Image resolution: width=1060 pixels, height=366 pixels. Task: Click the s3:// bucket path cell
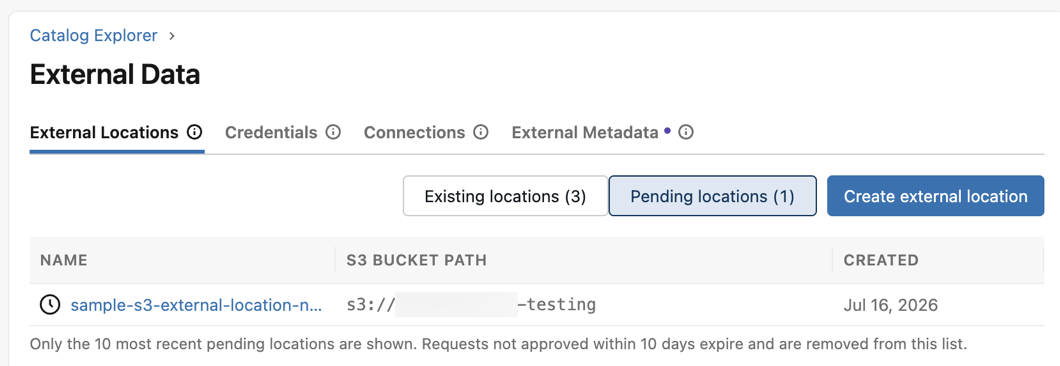click(x=471, y=305)
